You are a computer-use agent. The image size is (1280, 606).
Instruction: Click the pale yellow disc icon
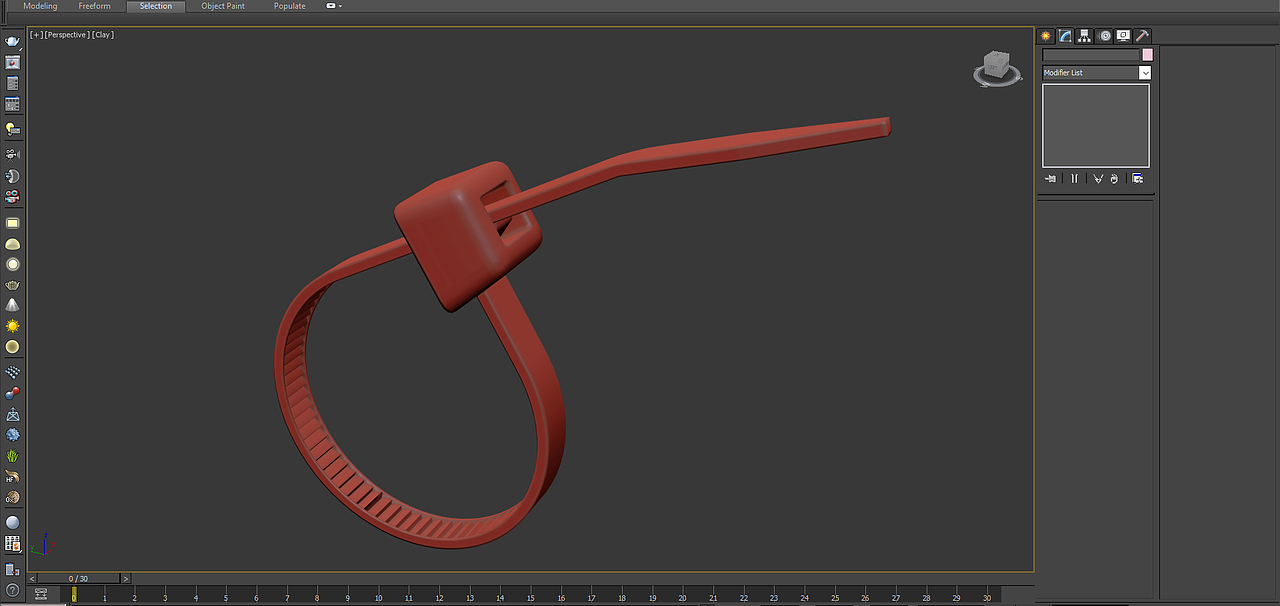coord(12,346)
